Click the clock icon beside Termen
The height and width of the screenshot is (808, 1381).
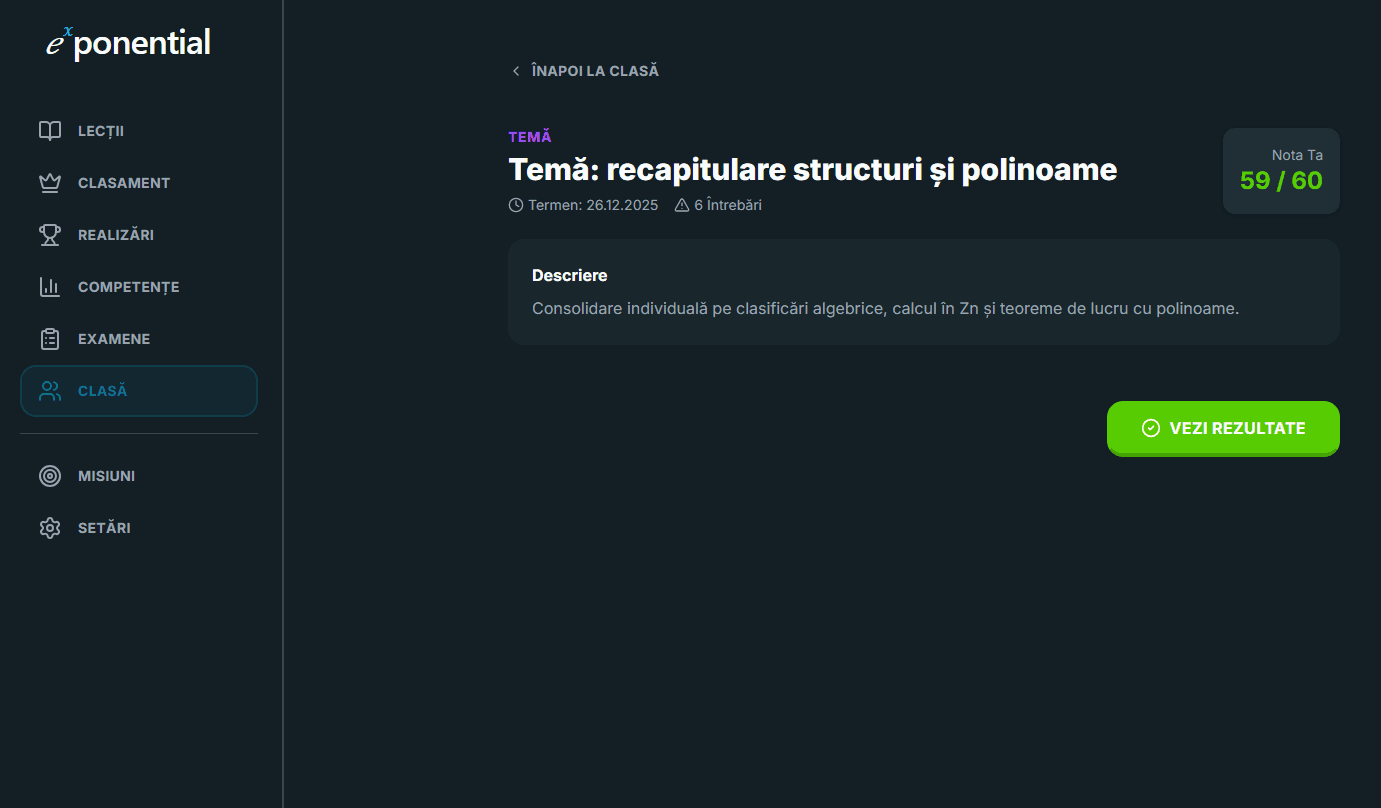click(516, 205)
